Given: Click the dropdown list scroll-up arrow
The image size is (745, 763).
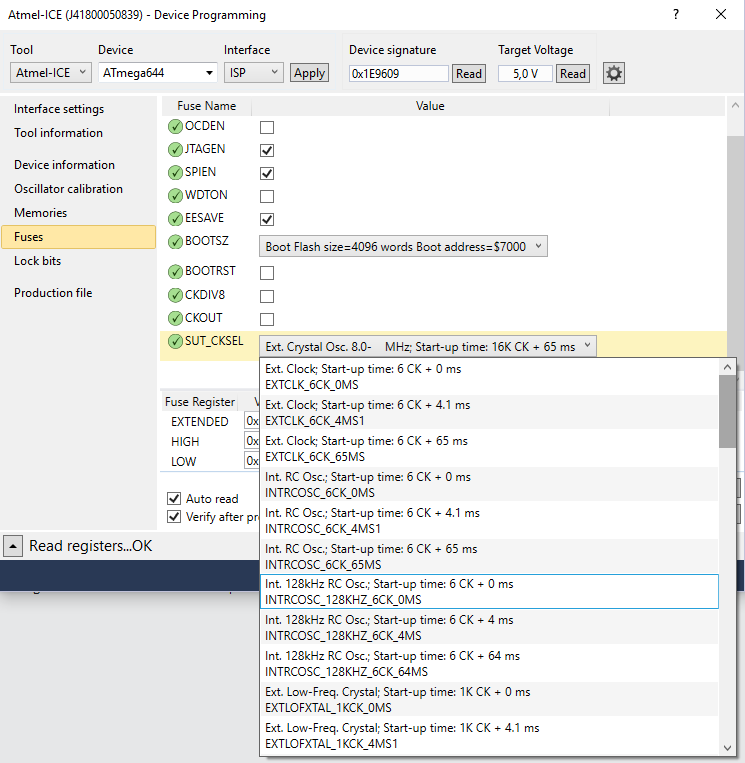Looking at the screenshot, I should 727,367.
